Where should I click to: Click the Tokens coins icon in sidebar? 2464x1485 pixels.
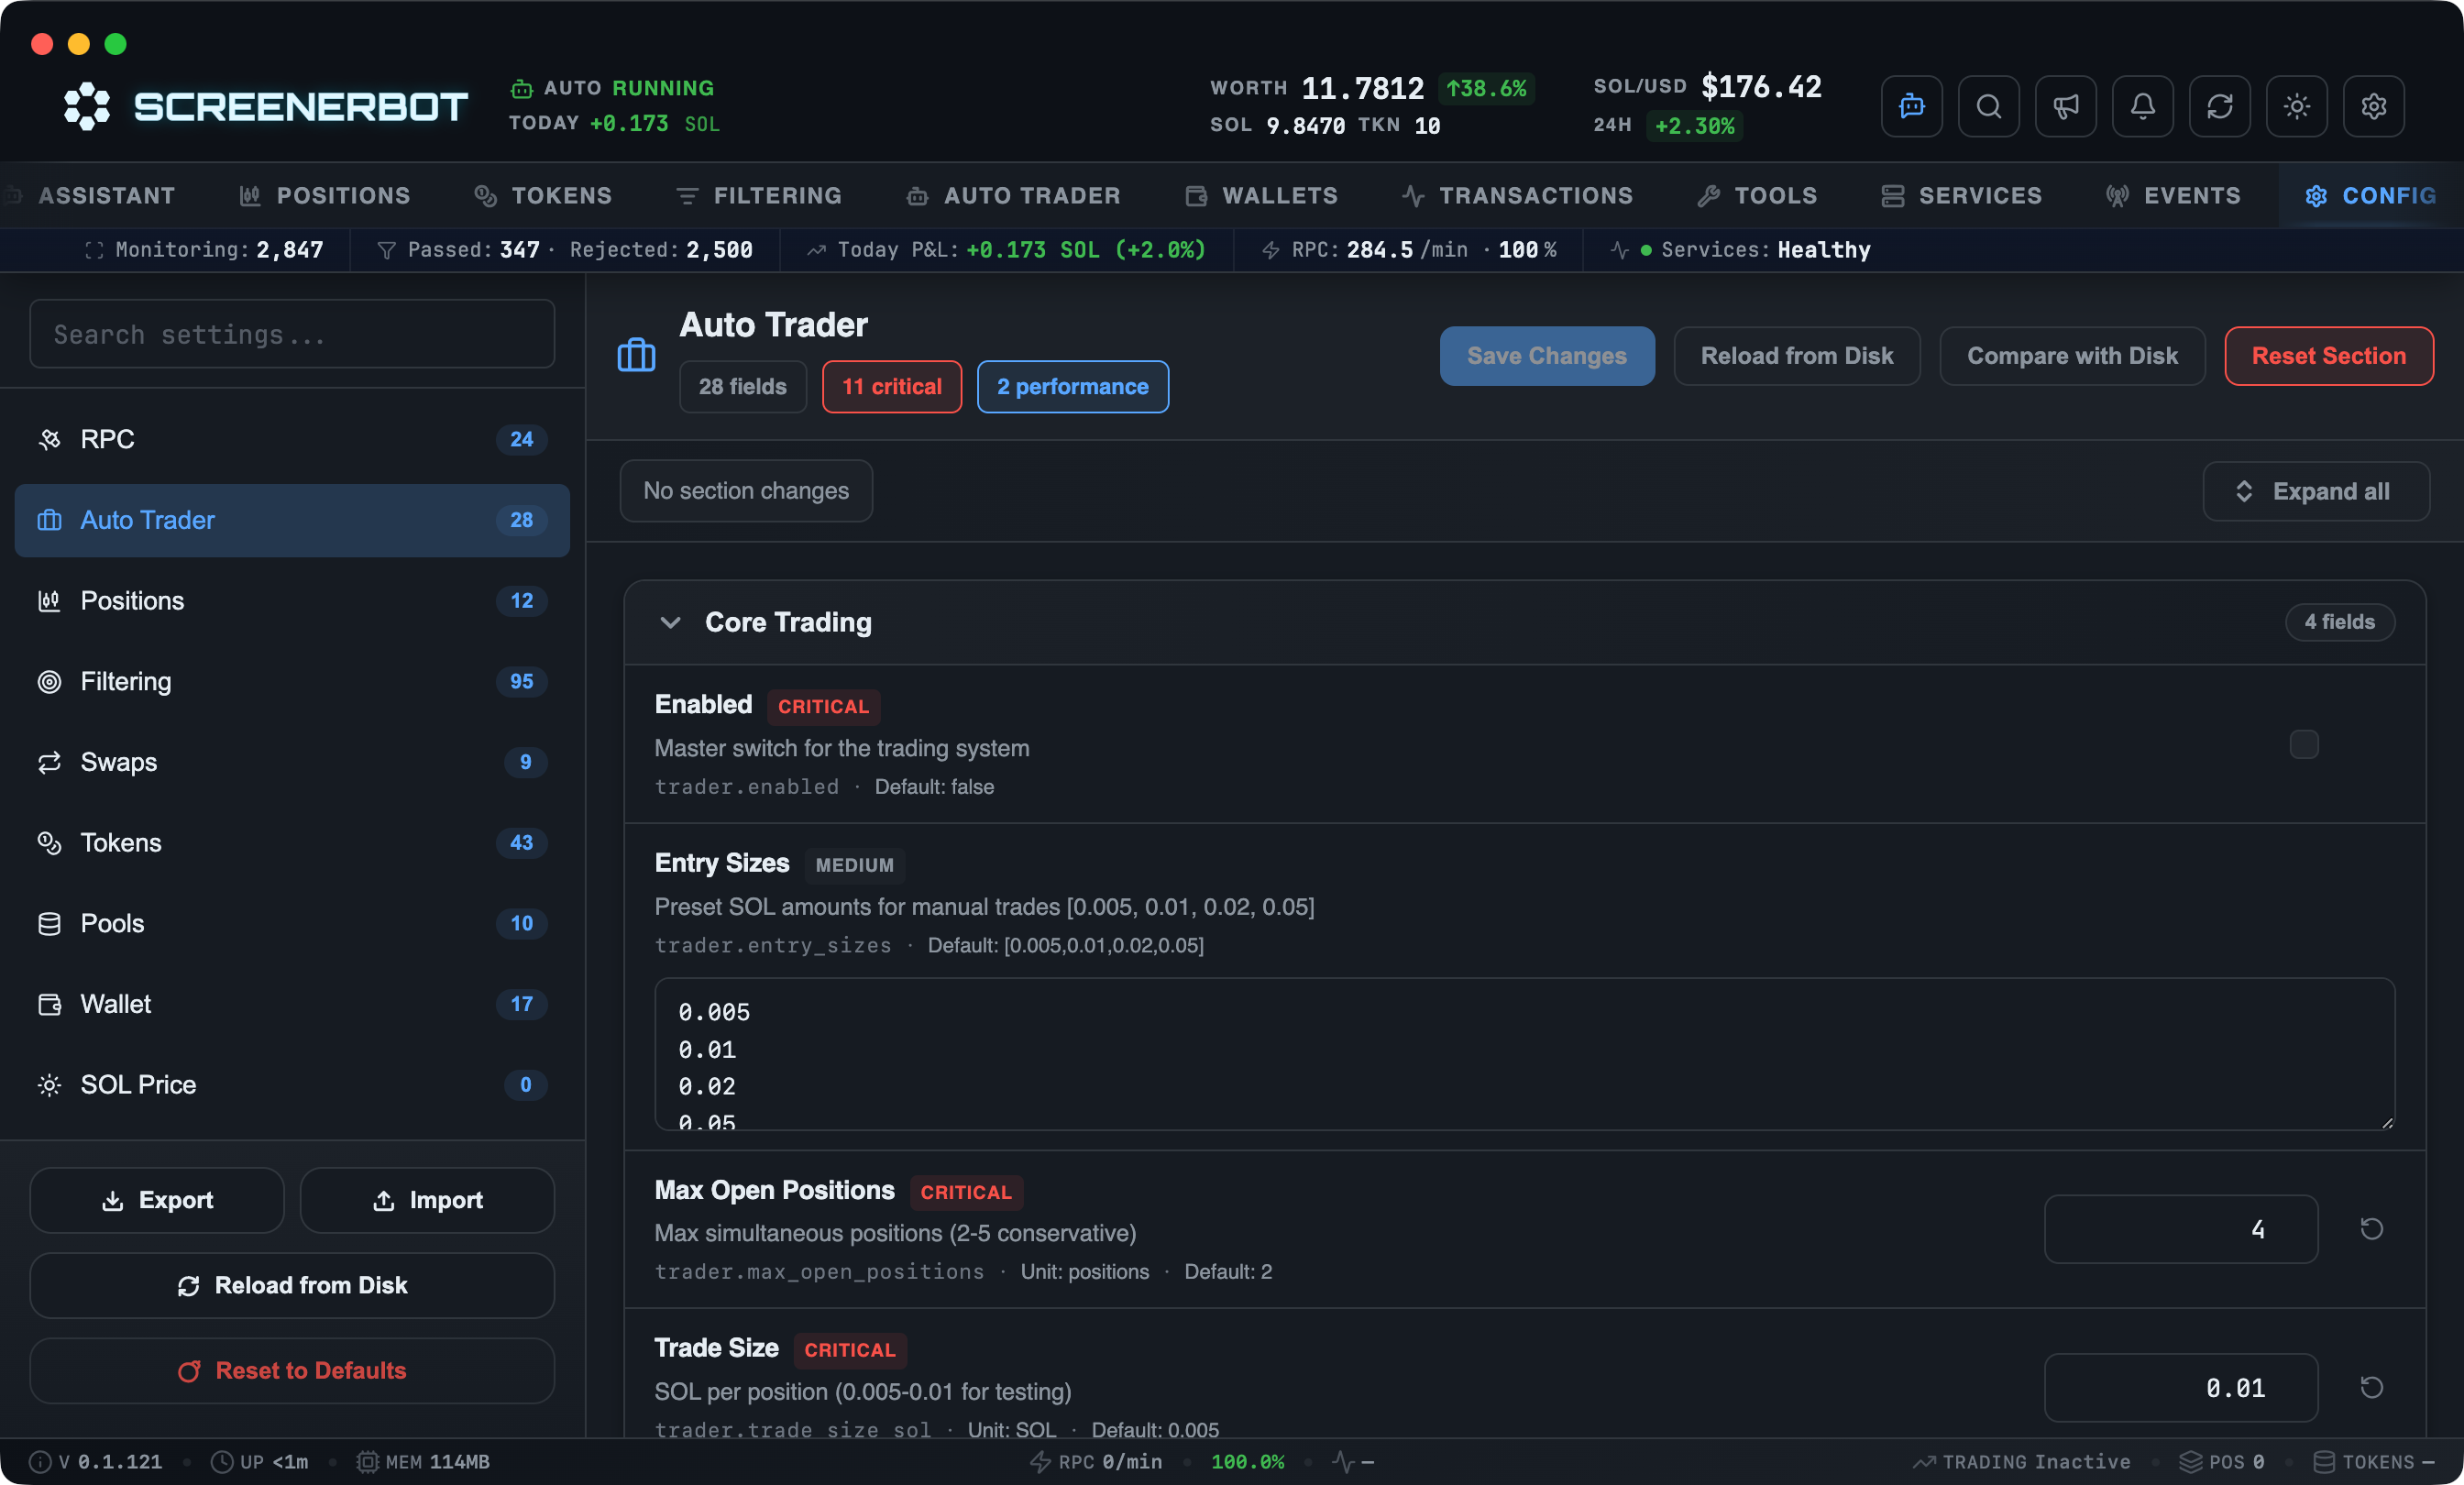[49, 843]
